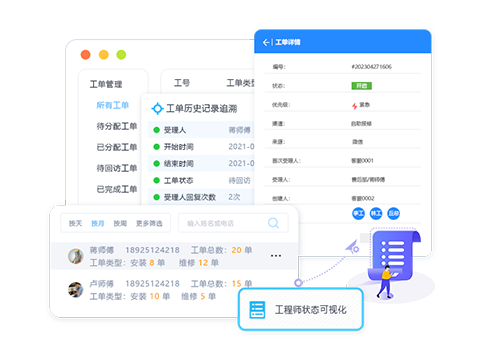Image resolution: width=480 pixels, height=360 pixels.
Task: Click the back arrow in 工单详情 header
Action: [x=266, y=42]
